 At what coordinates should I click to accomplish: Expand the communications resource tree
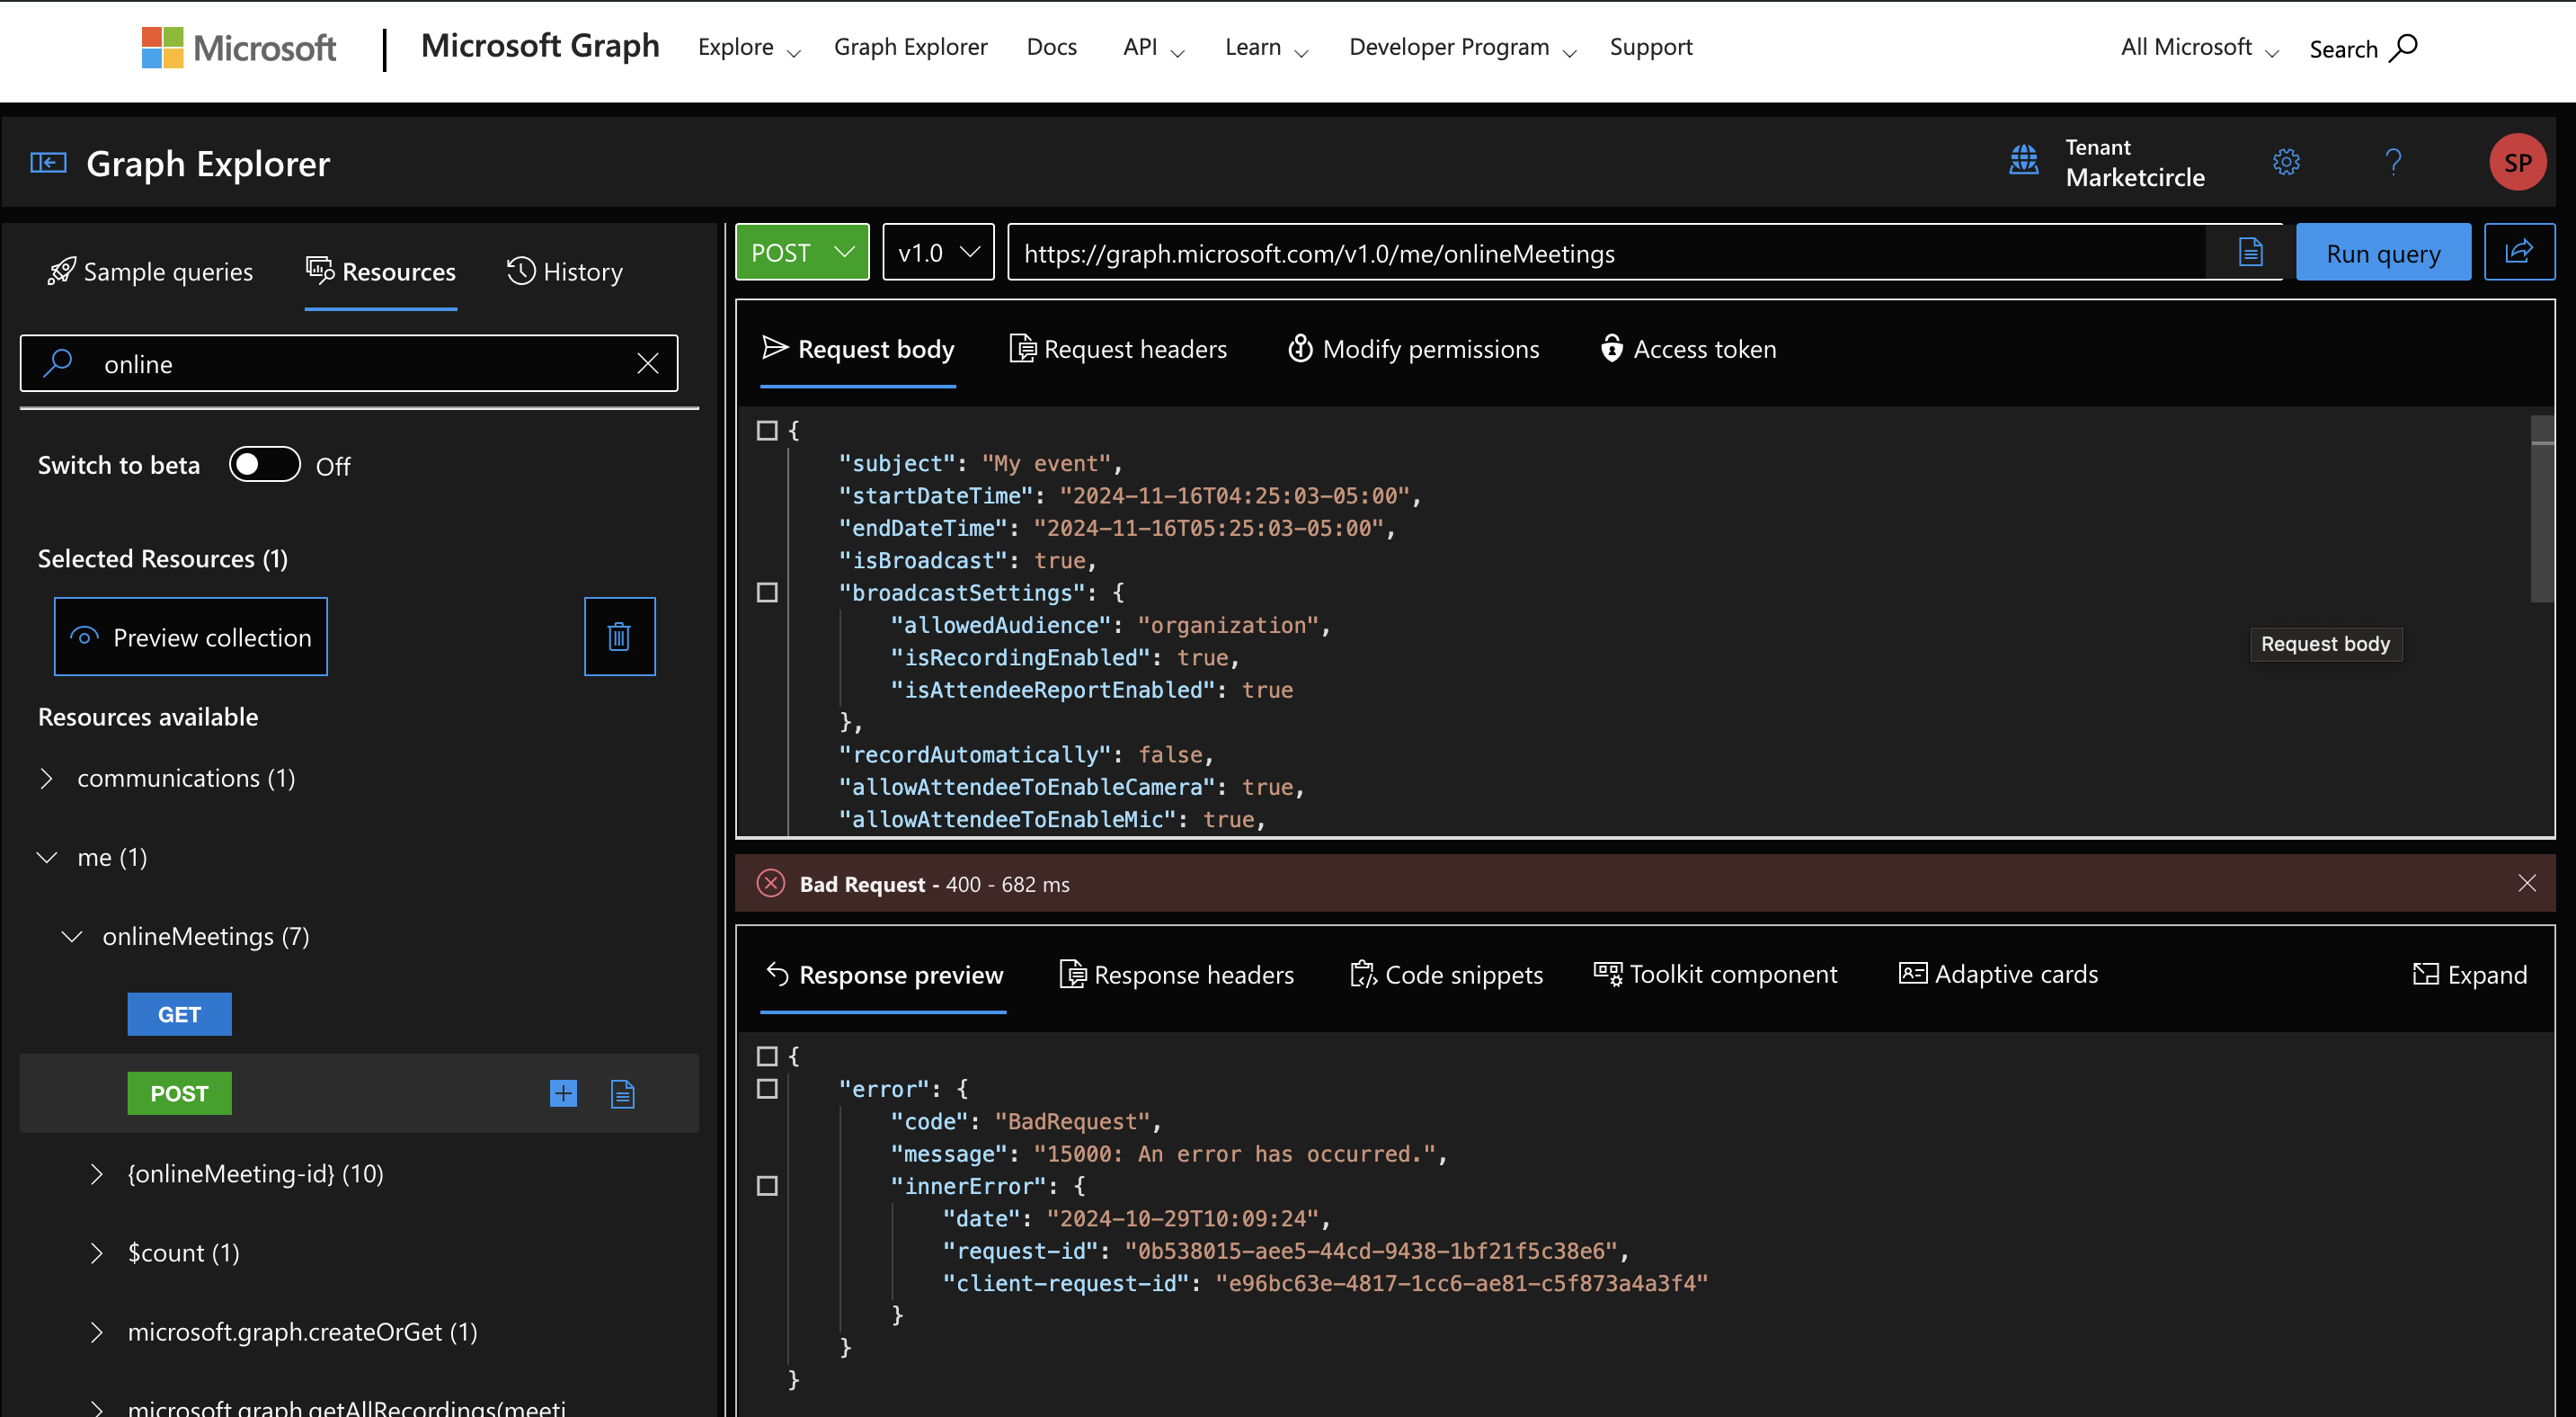[46, 778]
